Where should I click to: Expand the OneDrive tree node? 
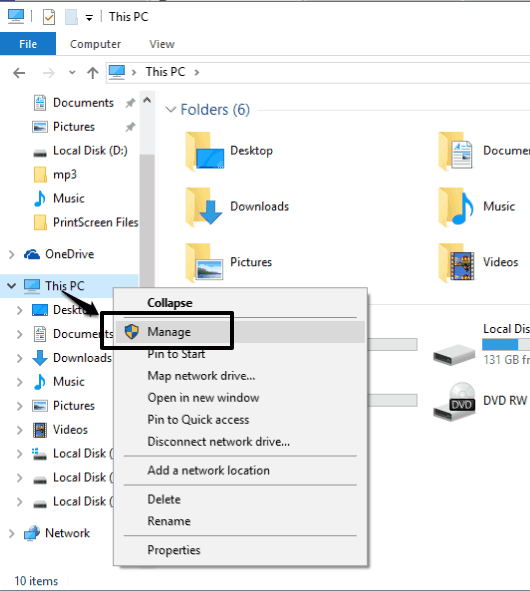point(12,254)
